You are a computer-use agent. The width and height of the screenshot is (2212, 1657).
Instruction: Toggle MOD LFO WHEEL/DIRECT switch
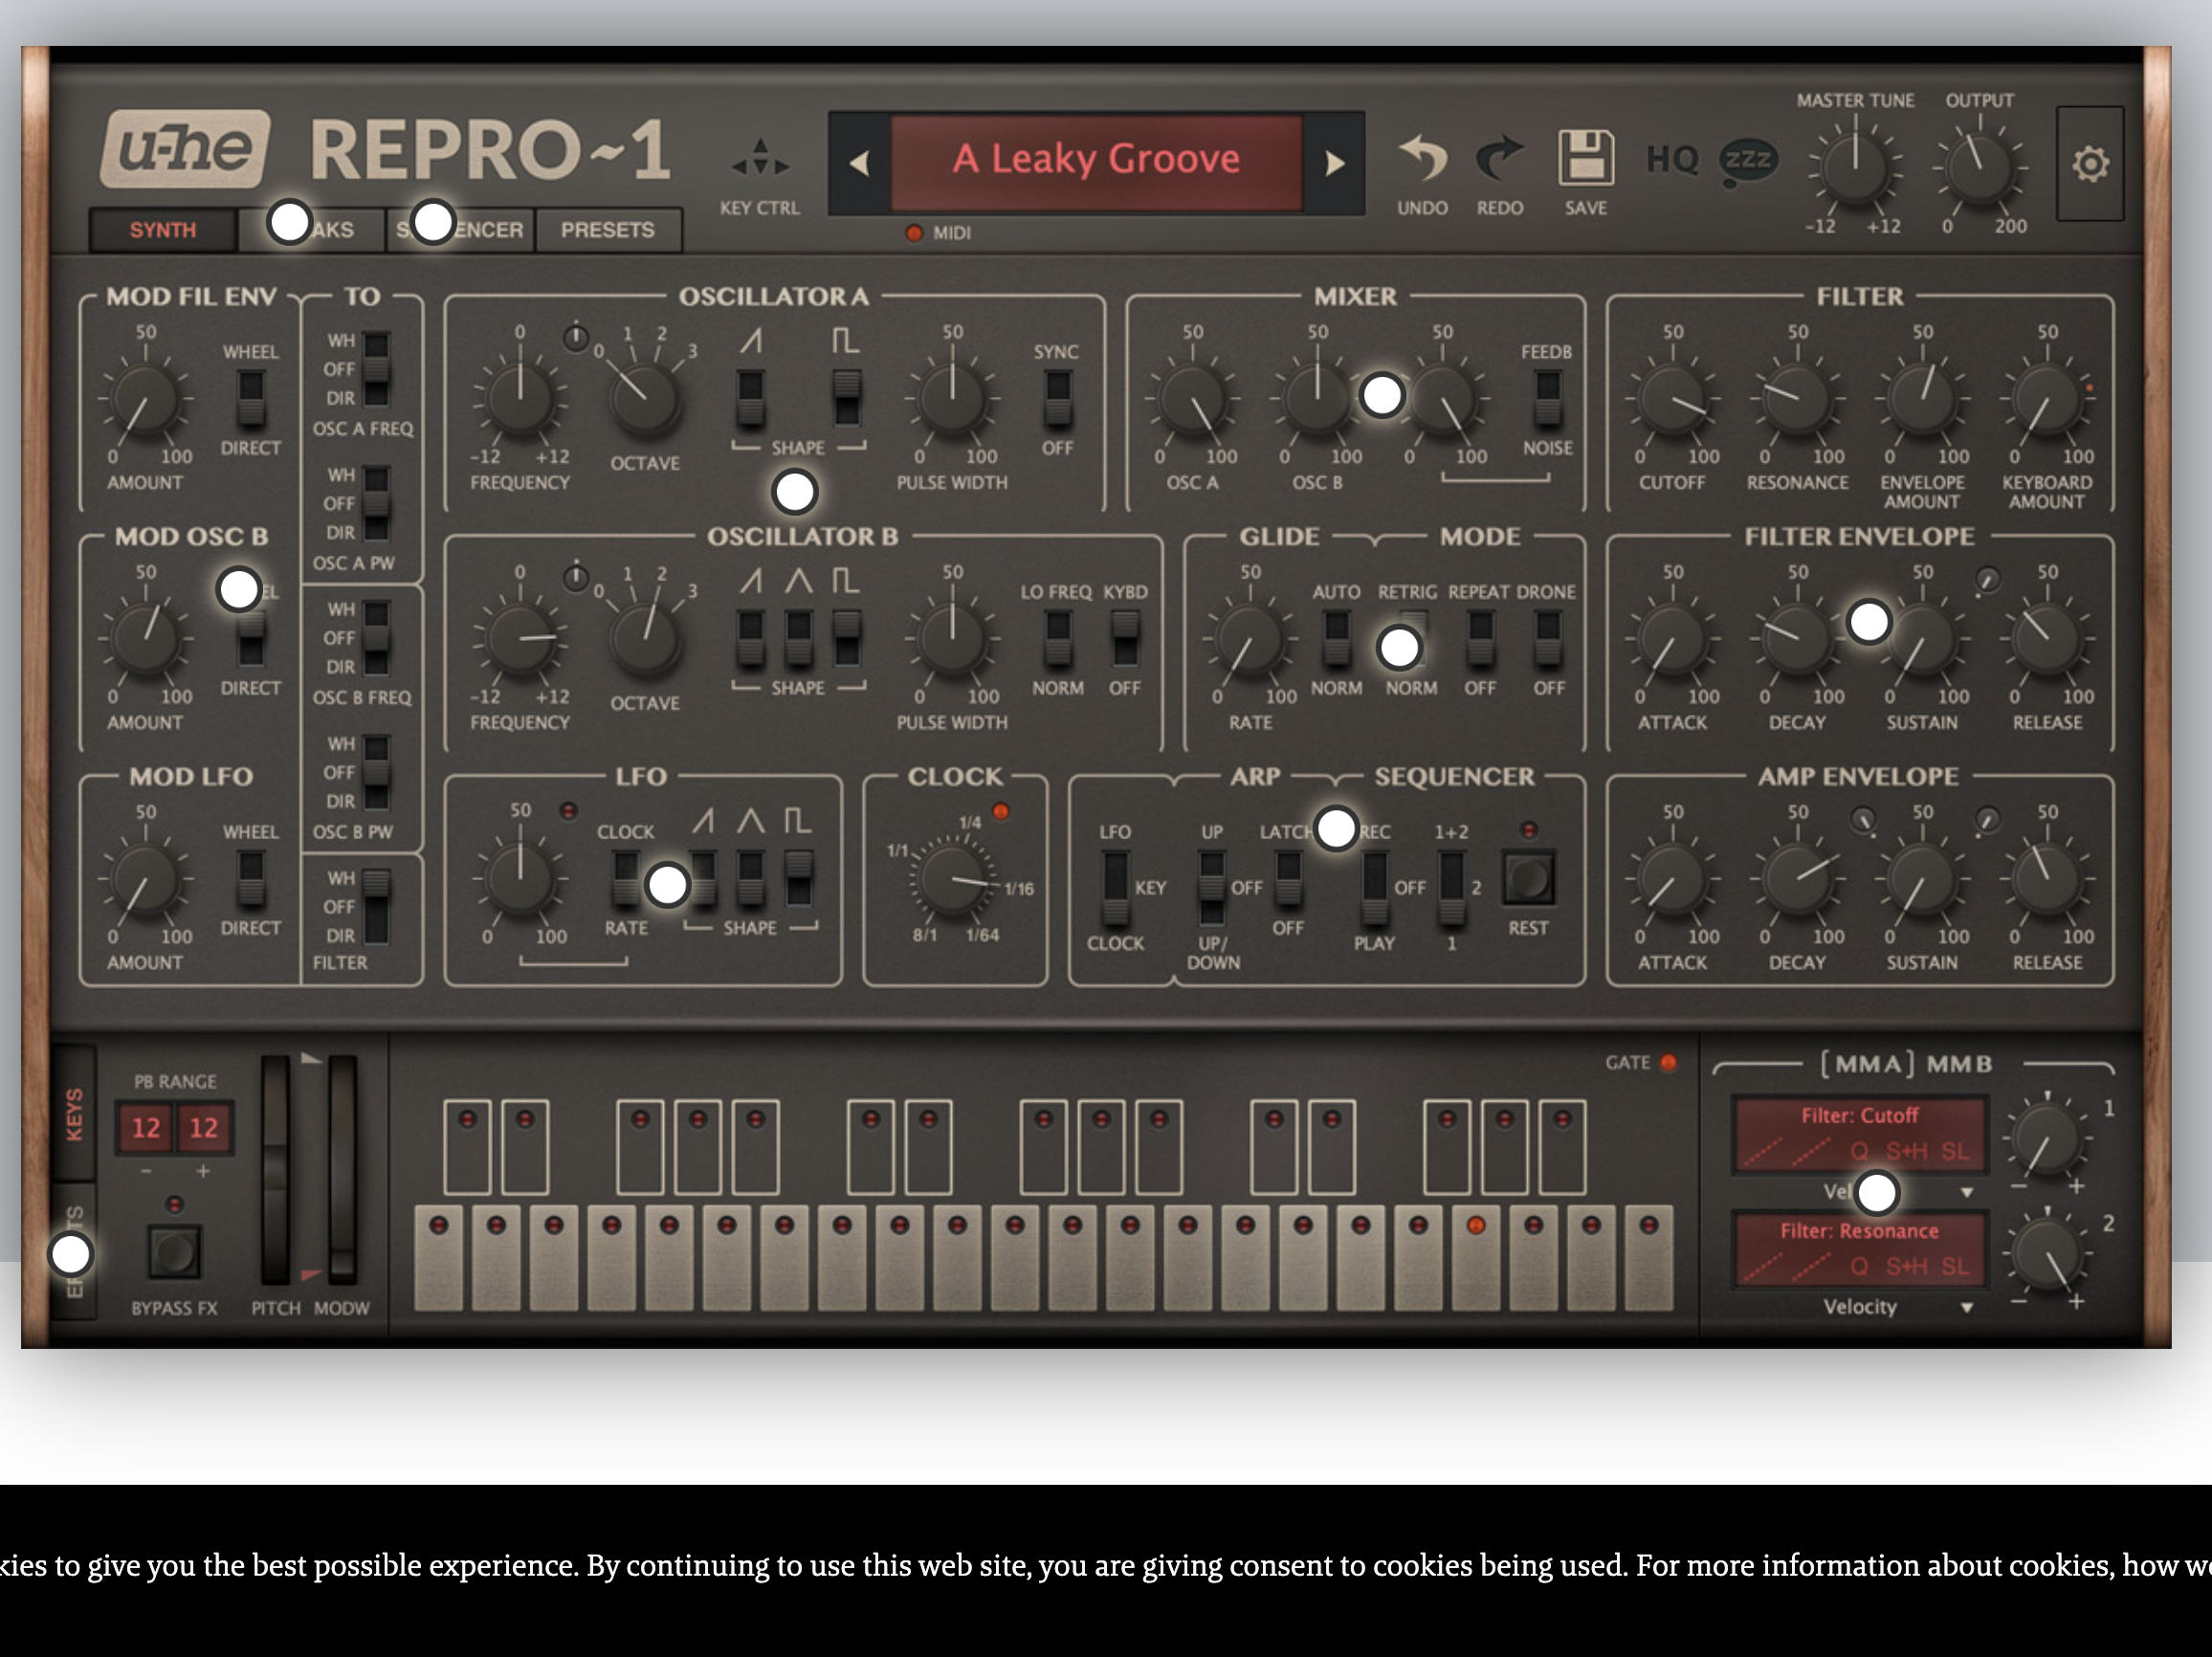pyautogui.click(x=250, y=879)
